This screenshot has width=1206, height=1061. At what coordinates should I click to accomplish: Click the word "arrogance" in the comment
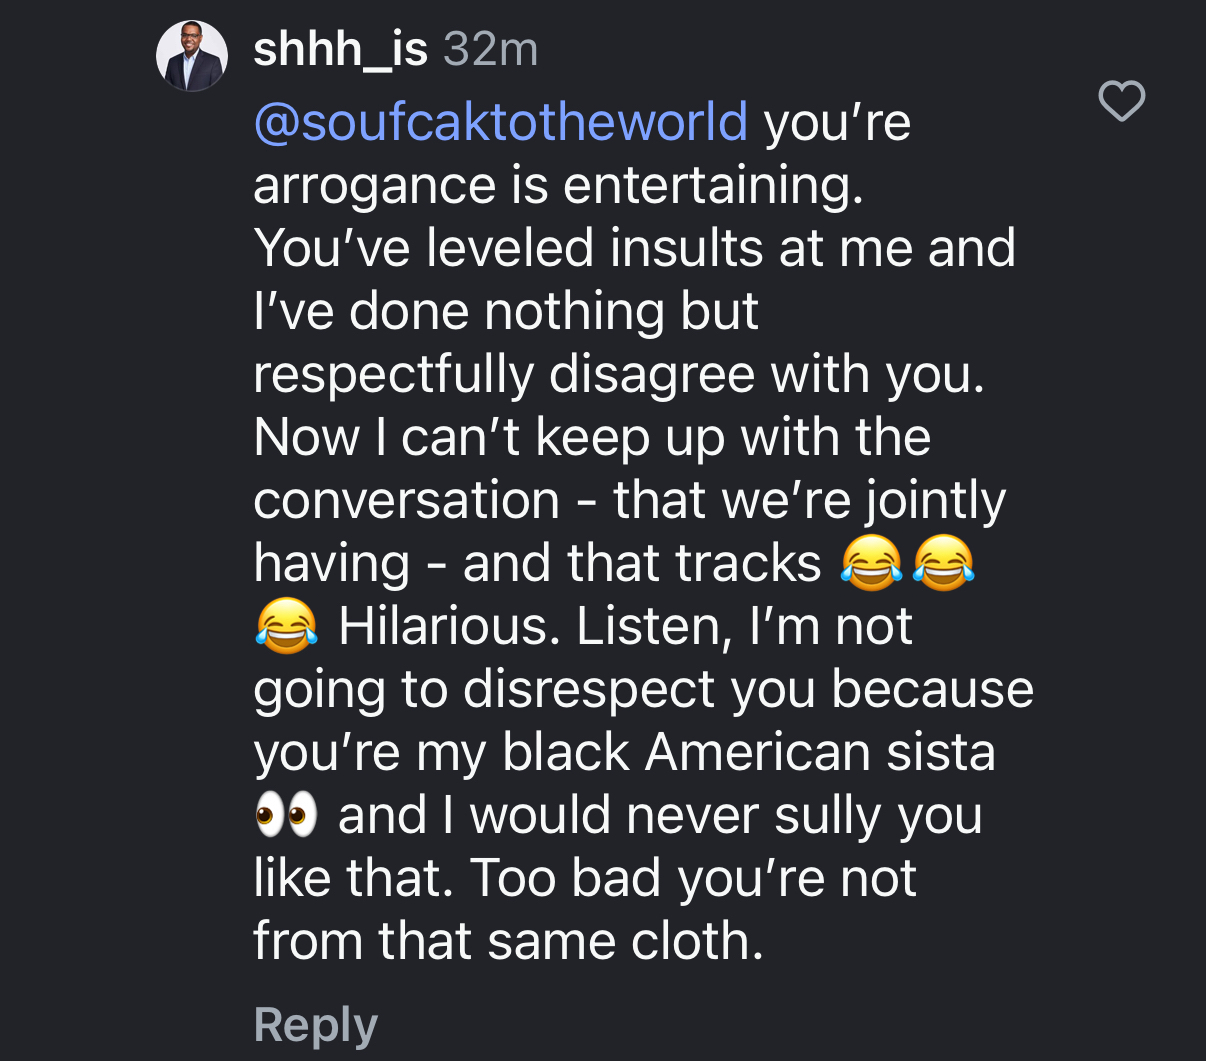374,186
